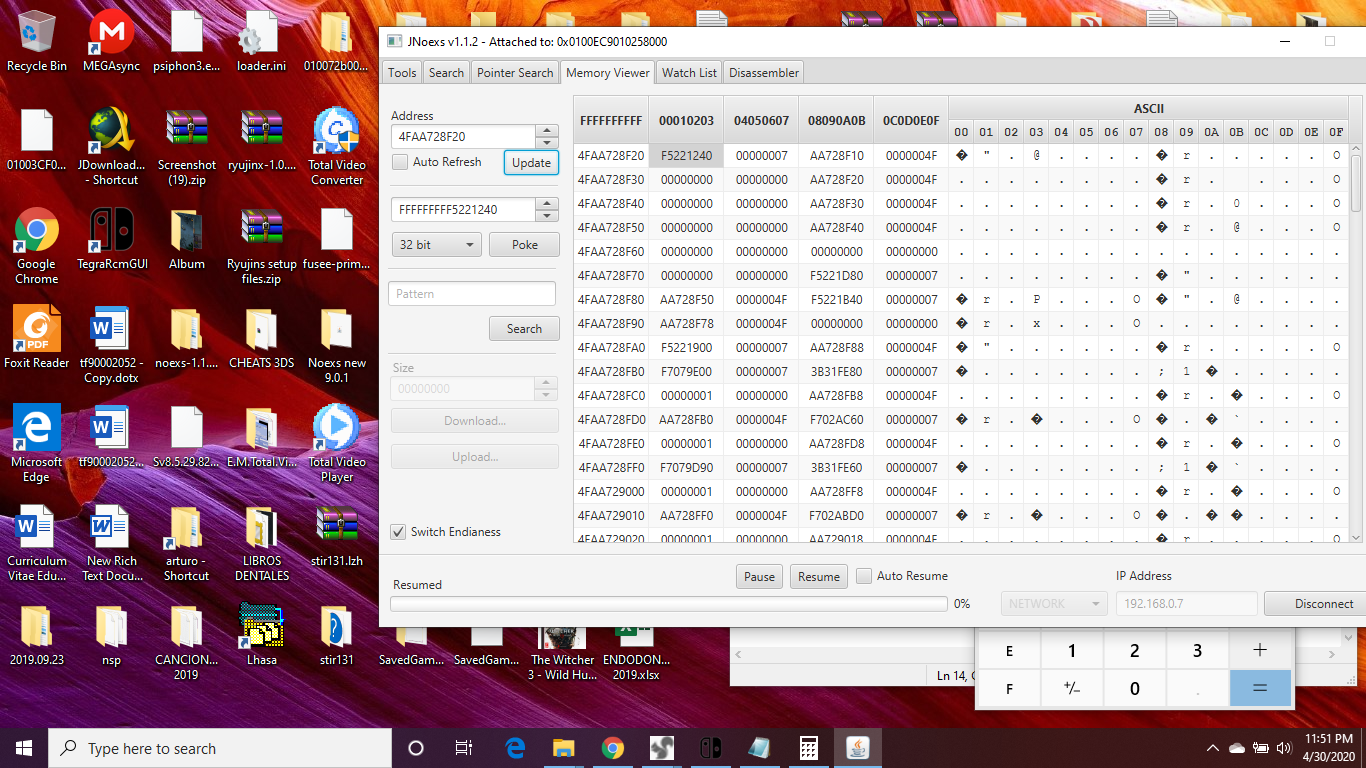The image size is (1366, 768).
Task: Open the Java JNoexs taskbar icon
Action: (x=858, y=748)
